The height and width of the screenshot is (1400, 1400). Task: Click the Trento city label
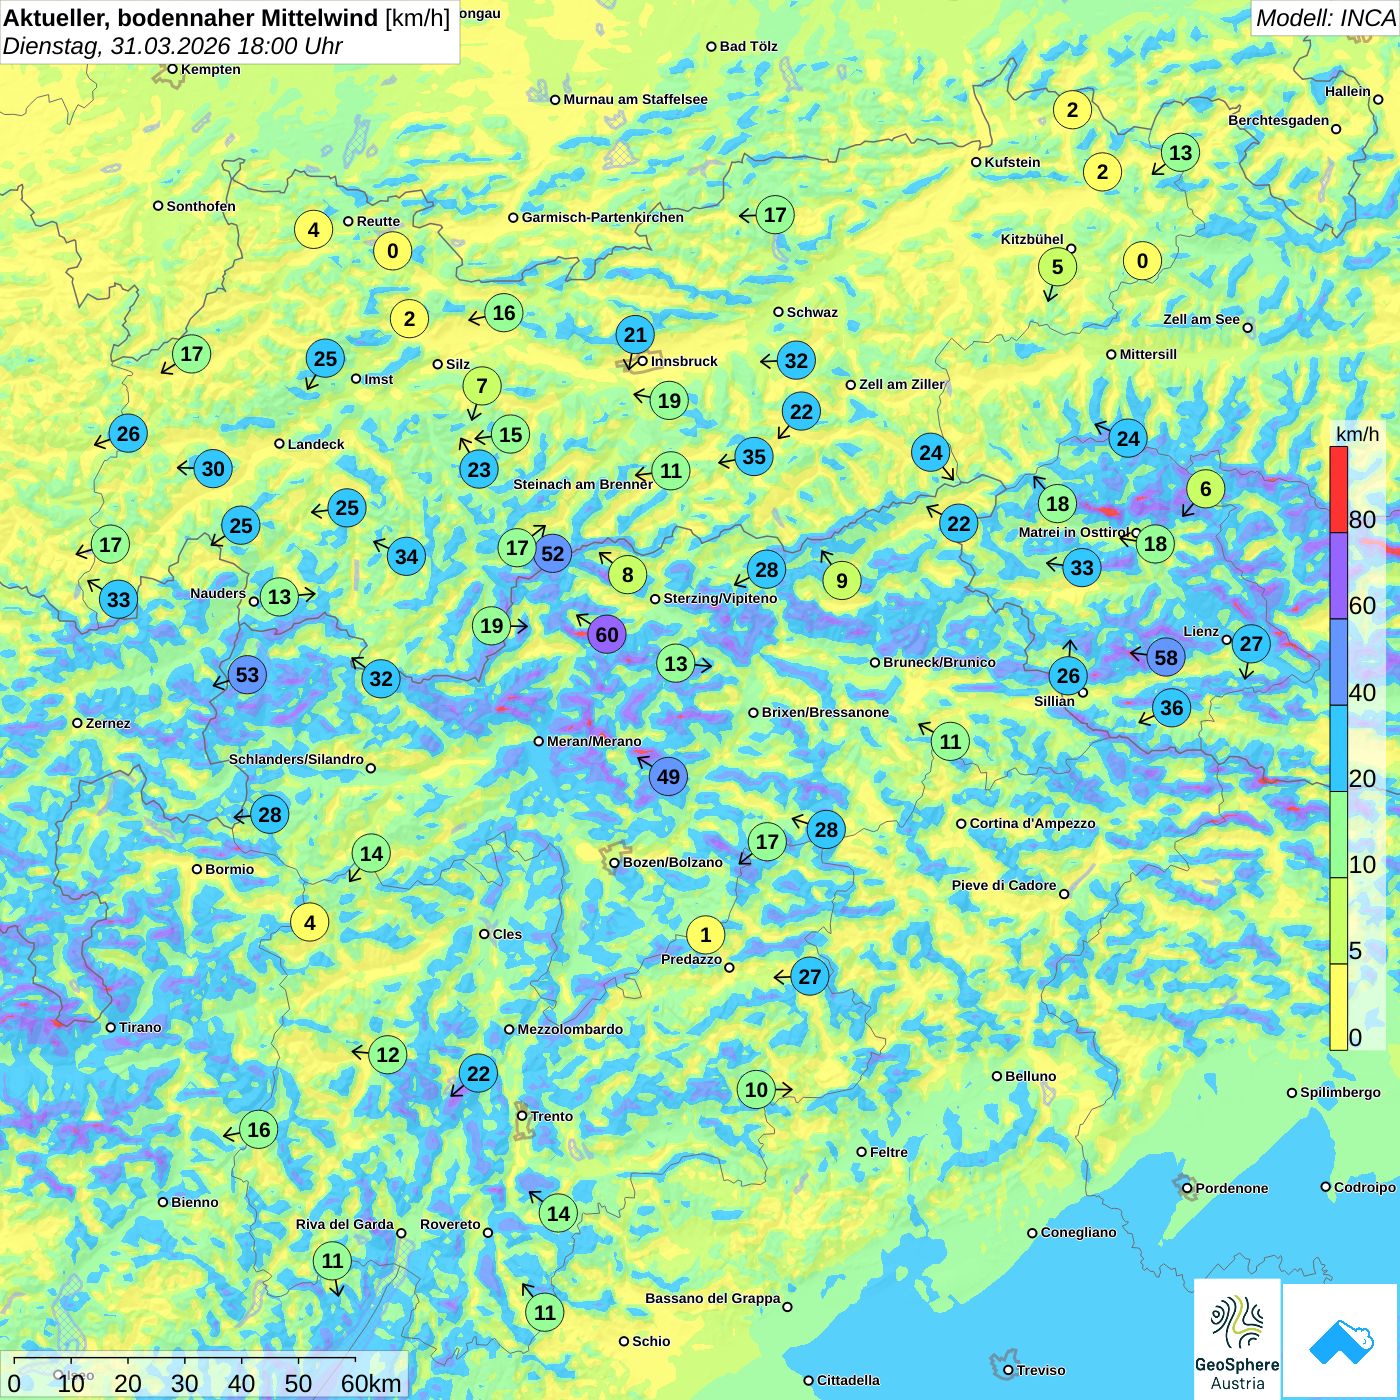(x=552, y=1116)
